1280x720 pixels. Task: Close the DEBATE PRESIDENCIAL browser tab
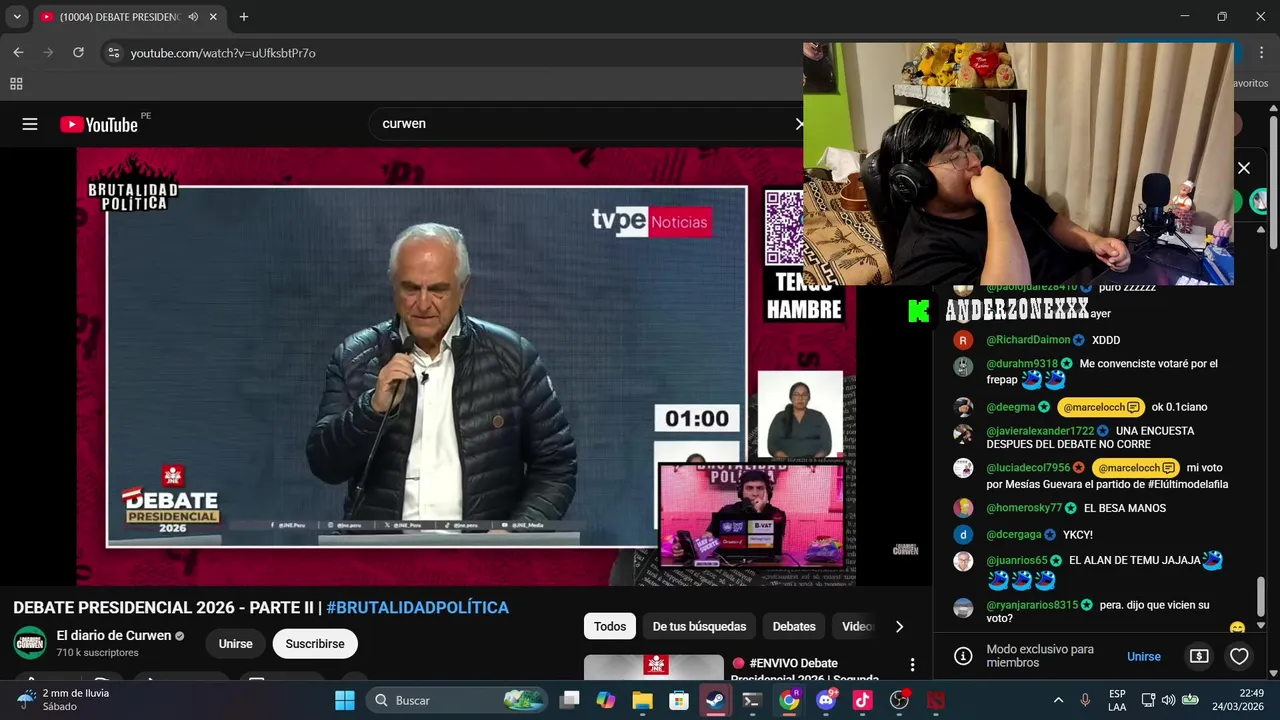coord(213,17)
